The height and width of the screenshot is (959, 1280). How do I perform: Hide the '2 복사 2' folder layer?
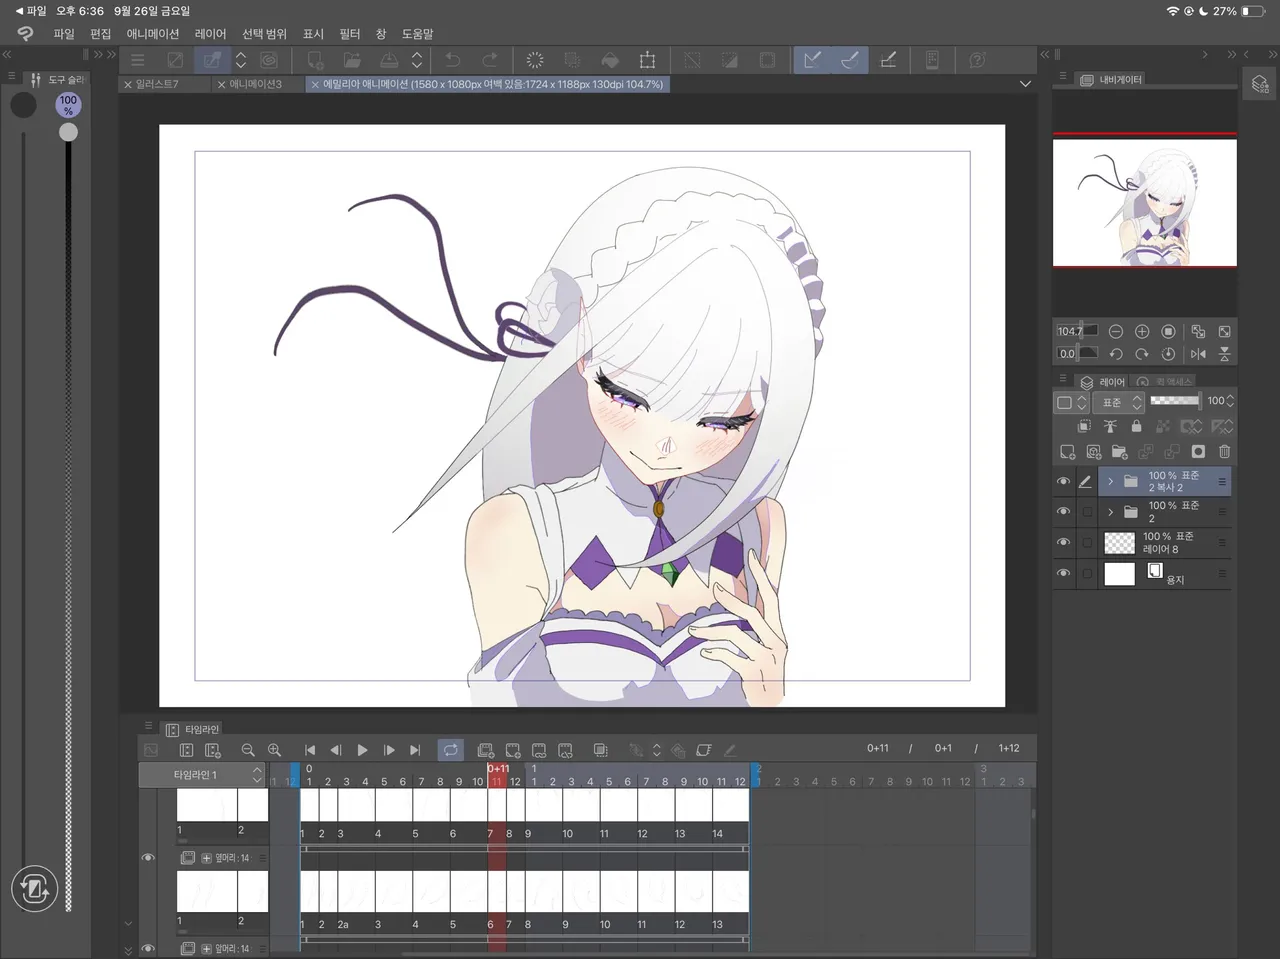tap(1063, 482)
